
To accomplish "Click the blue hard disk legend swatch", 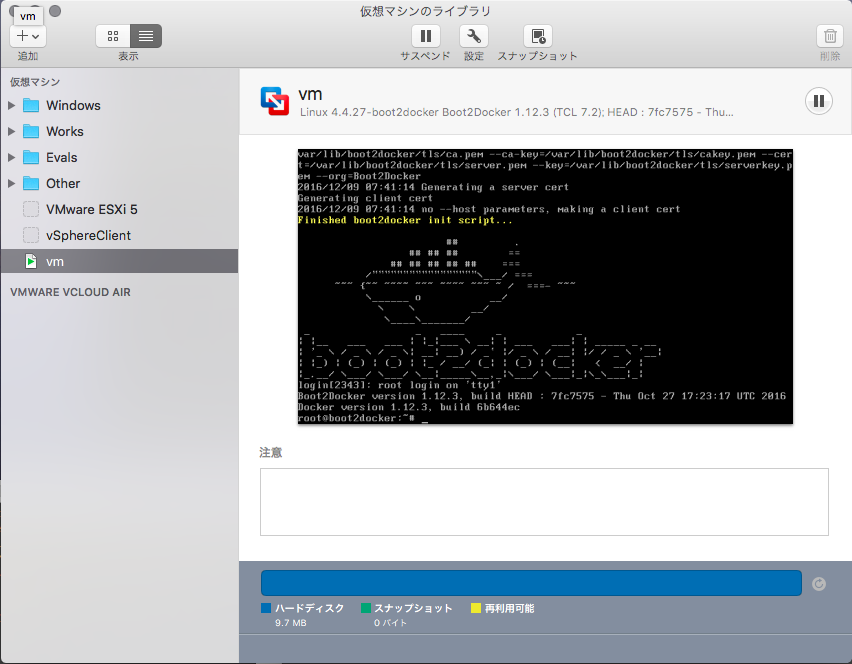I will (x=266, y=608).
